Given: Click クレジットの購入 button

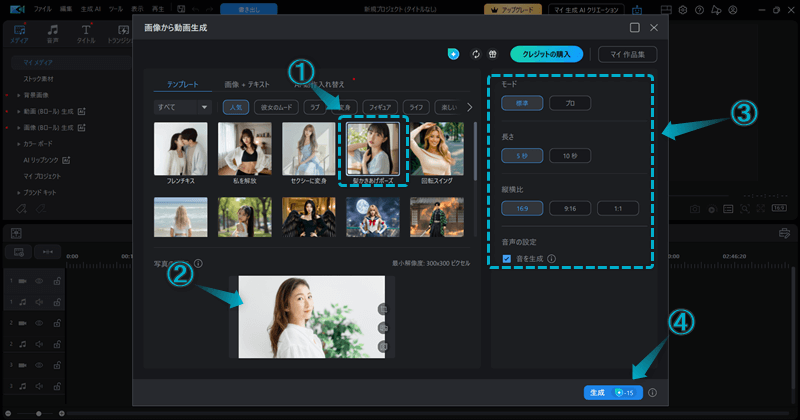Looking at the screenshot, I should pos(546,54).
